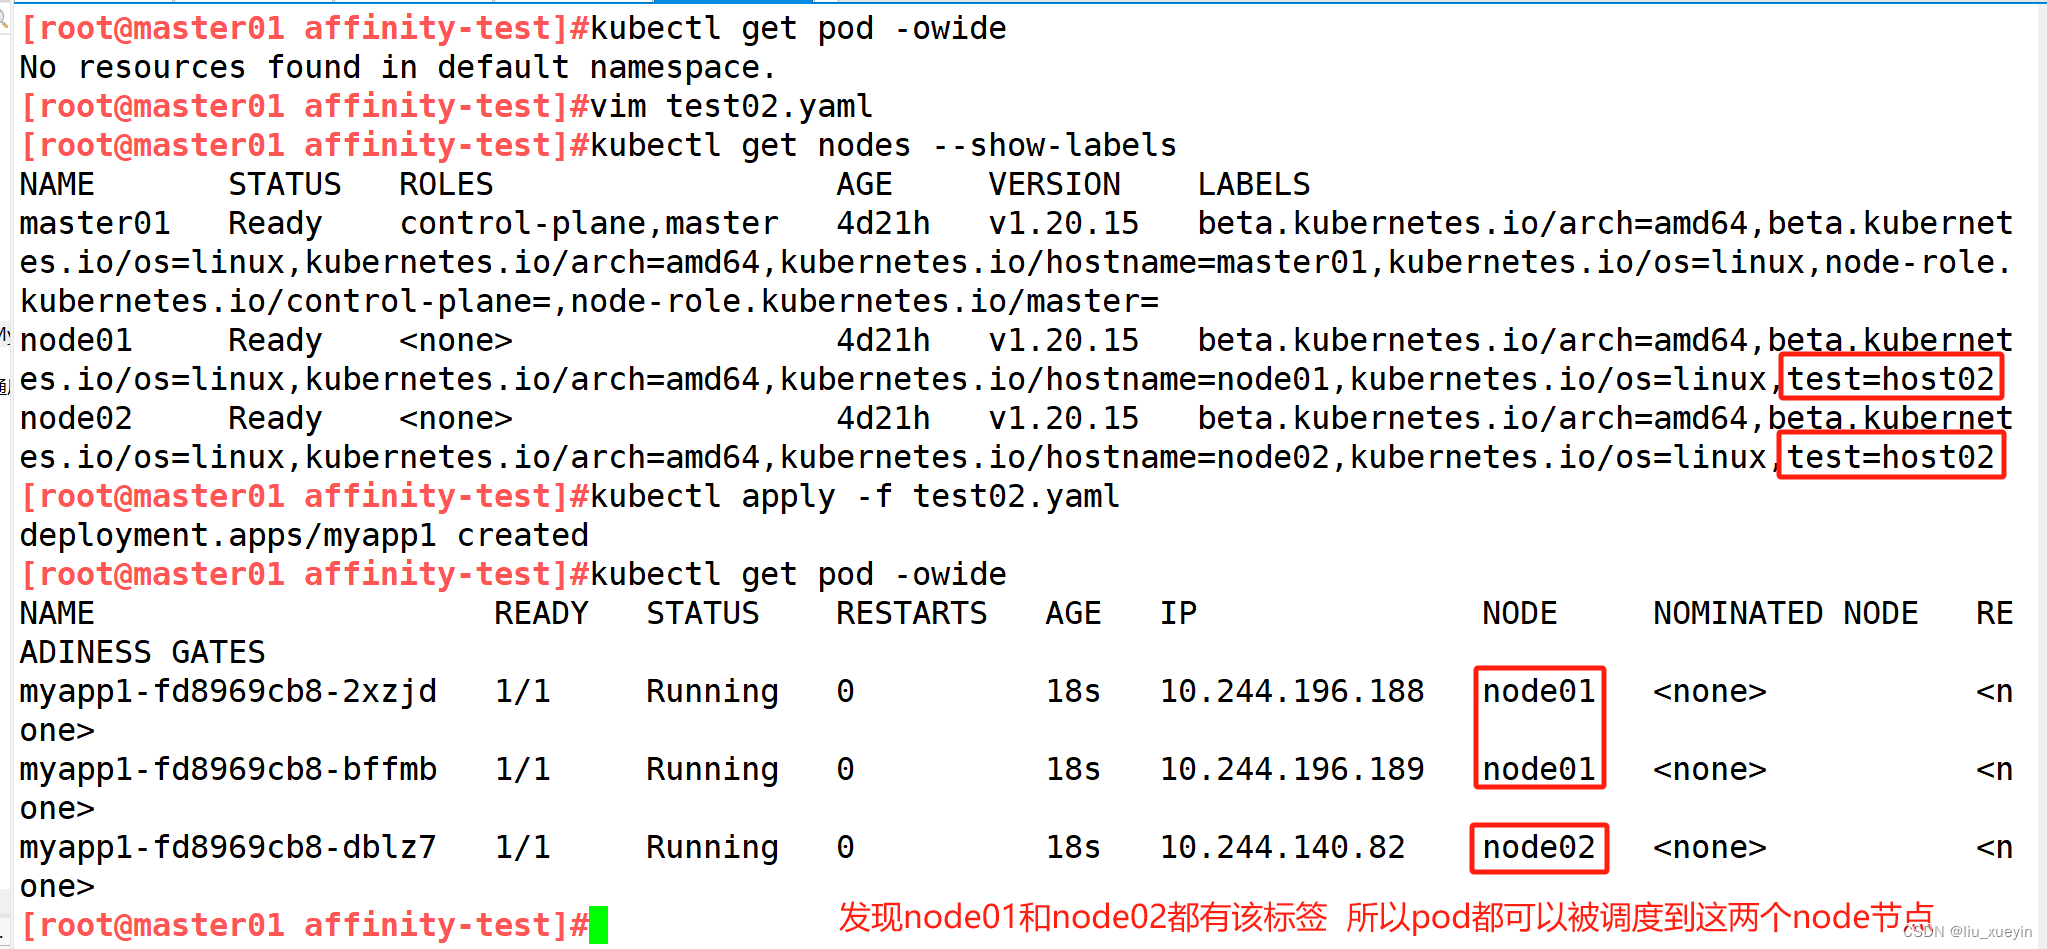Click the ROLES column header
Image resolution: width=2047 pixels, height=949 pixels.
pyautogui.click(x=446, y=184)
